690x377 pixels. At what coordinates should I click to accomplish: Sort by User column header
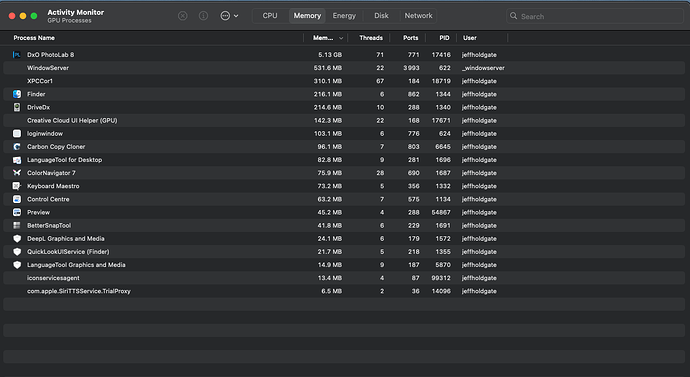470,38
